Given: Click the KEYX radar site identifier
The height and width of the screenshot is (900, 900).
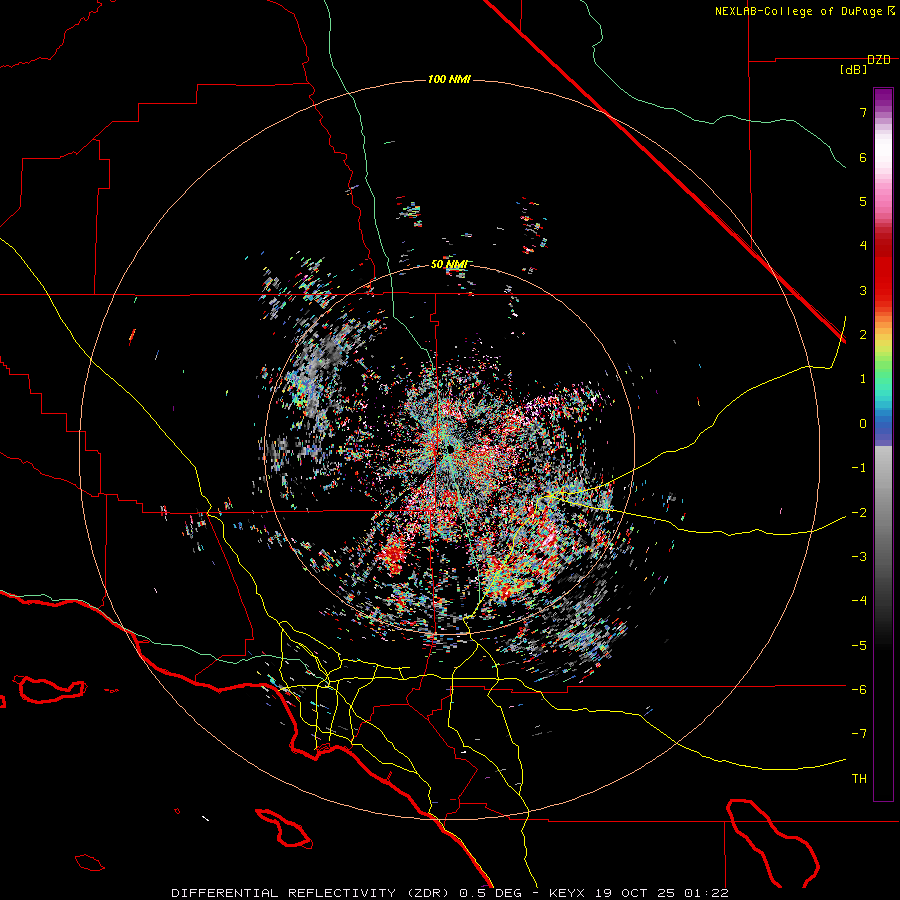Looking at the screenshot, I should (x=567, y=893).
